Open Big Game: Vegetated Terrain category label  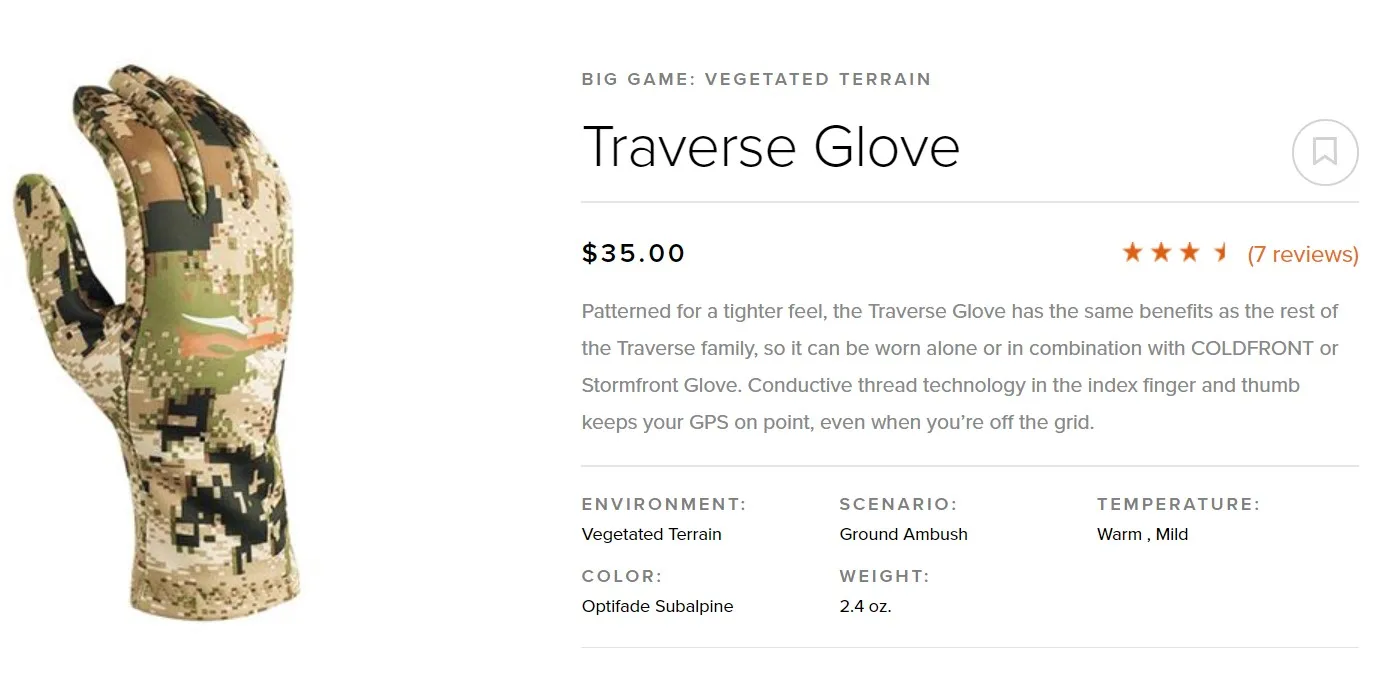(756, 79)
